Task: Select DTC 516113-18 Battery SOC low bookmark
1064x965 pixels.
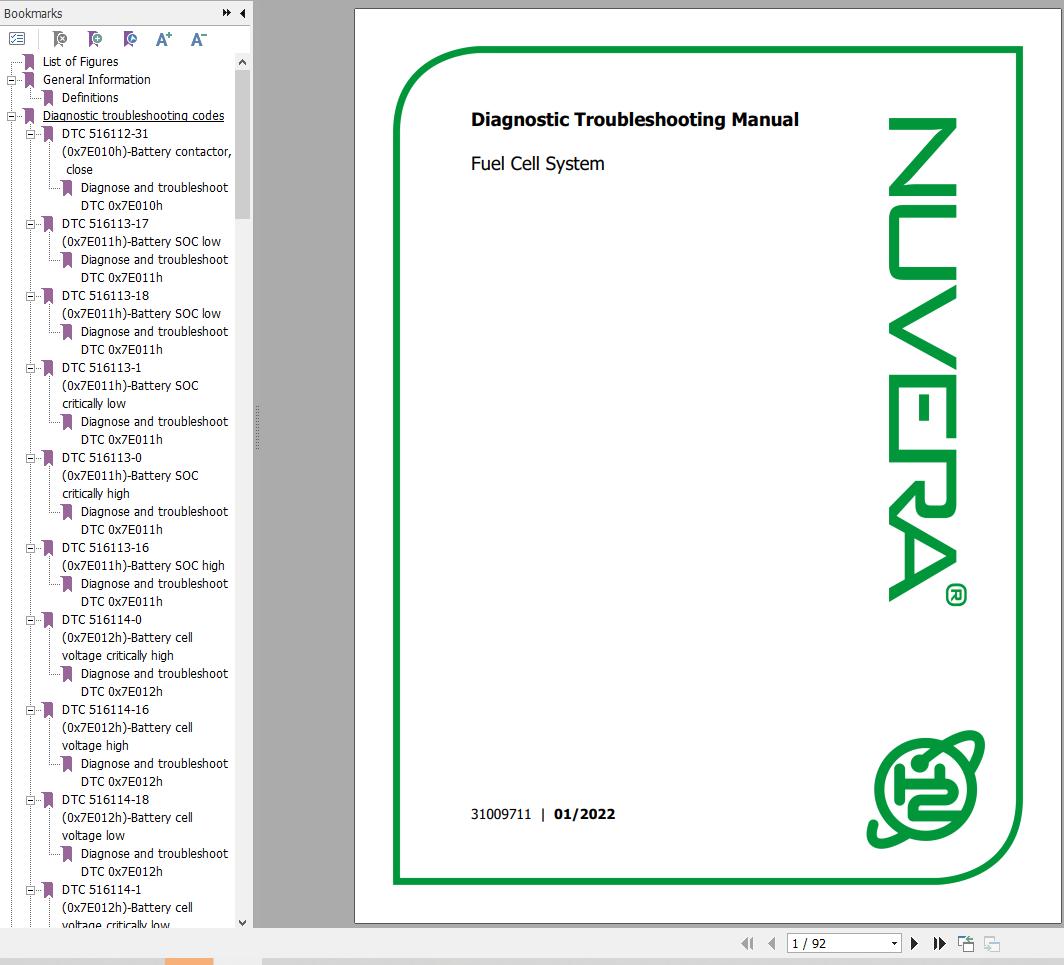Action: coord(141,304)
